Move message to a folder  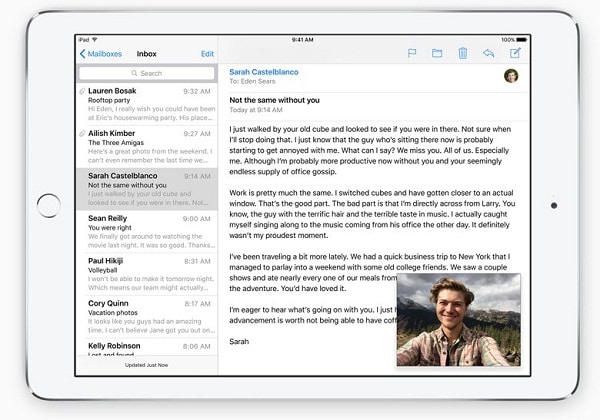pyautogui.click(x=437, y=53)
